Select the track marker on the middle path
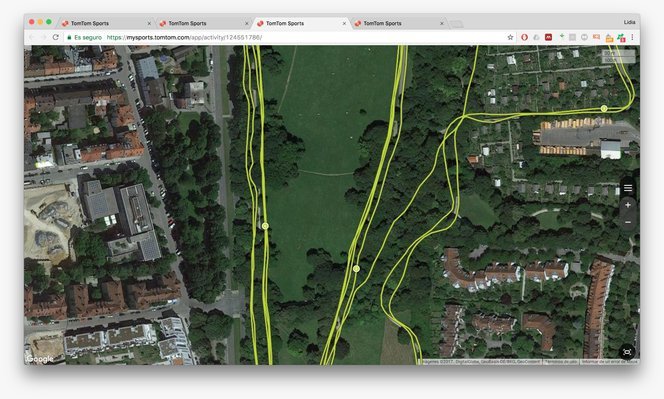Viewport: 664px width, 399px height. point(356,269)
